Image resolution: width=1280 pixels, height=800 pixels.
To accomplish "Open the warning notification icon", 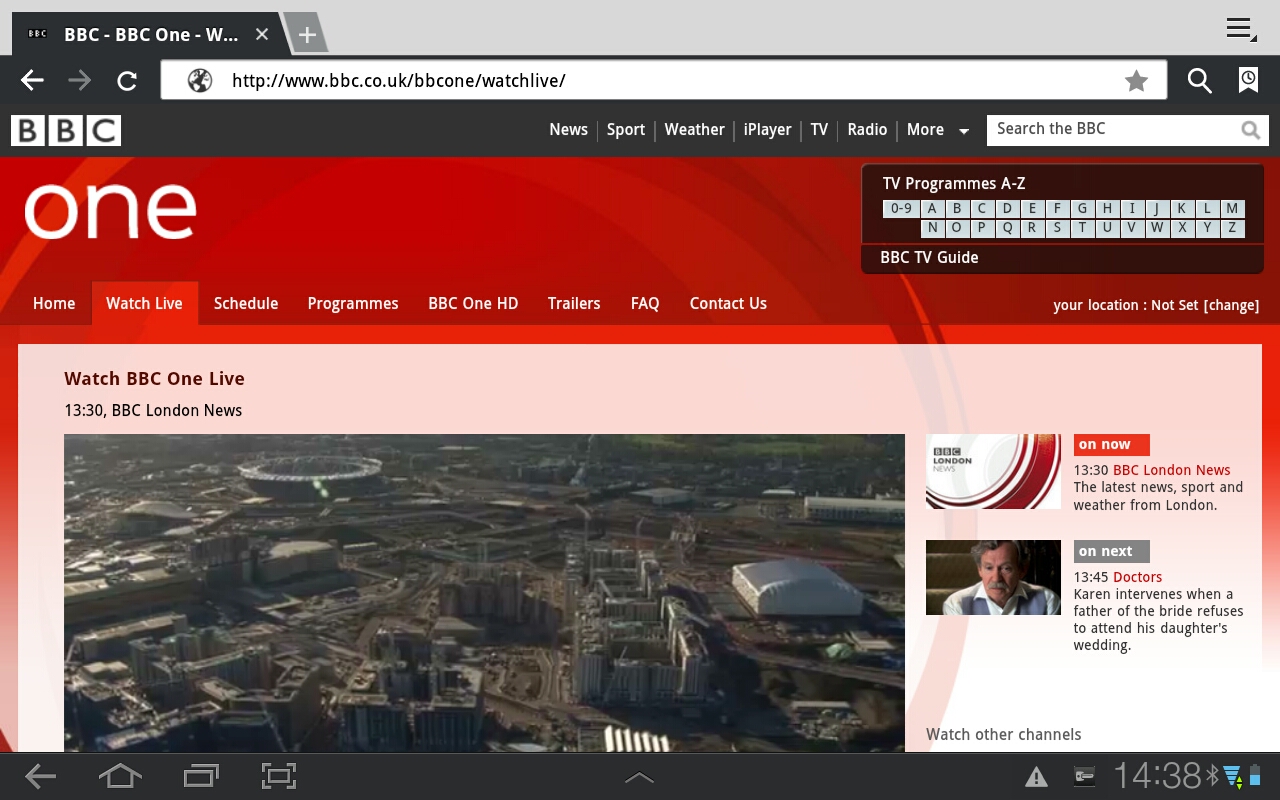I will [x=1036, y=777].
